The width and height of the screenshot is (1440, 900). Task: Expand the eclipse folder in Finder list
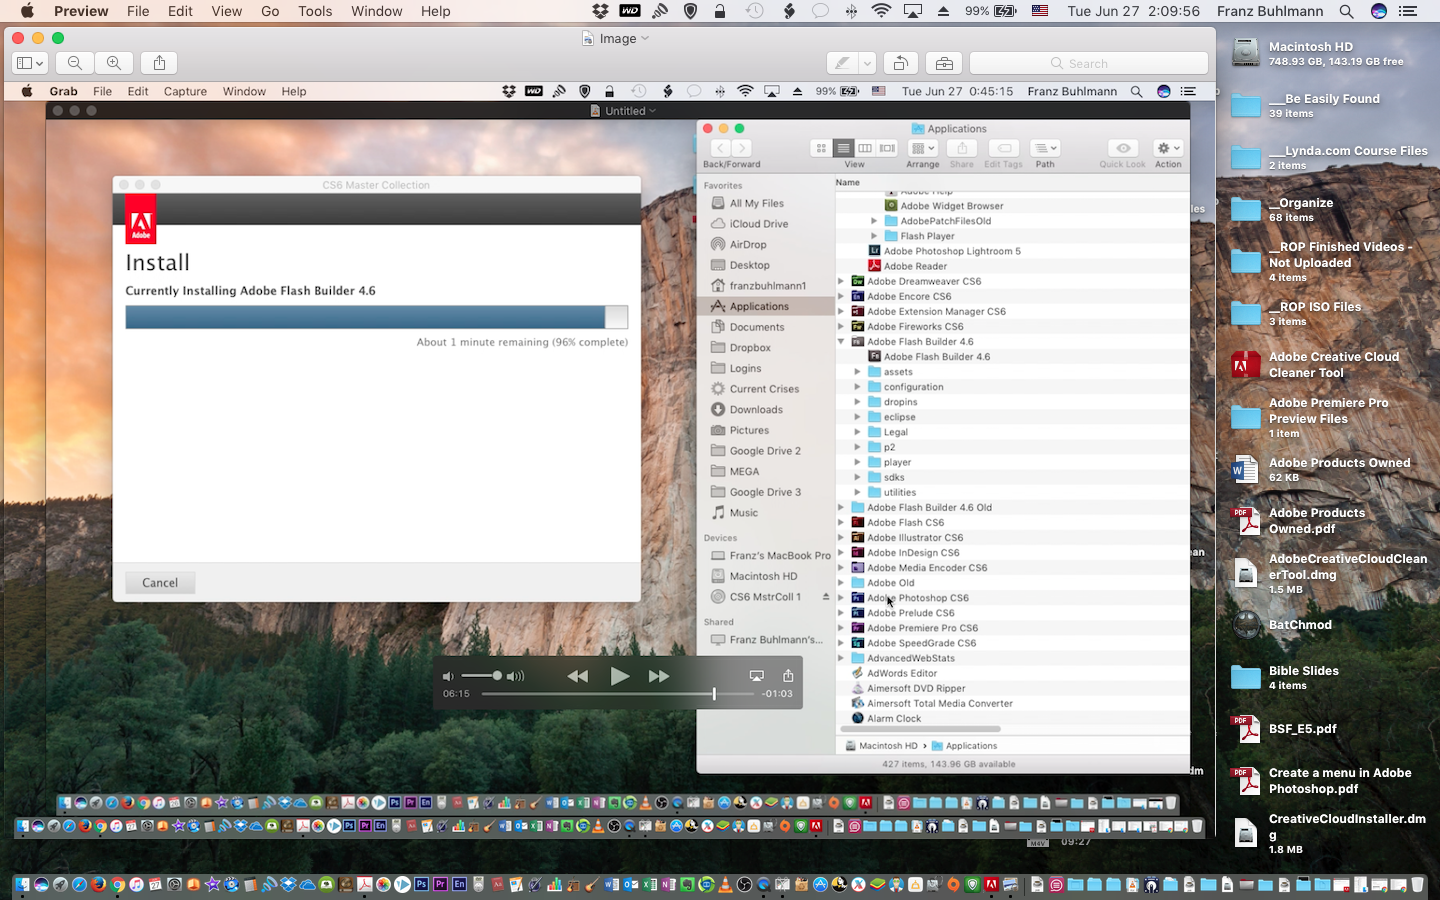click(x=857, y=417)
